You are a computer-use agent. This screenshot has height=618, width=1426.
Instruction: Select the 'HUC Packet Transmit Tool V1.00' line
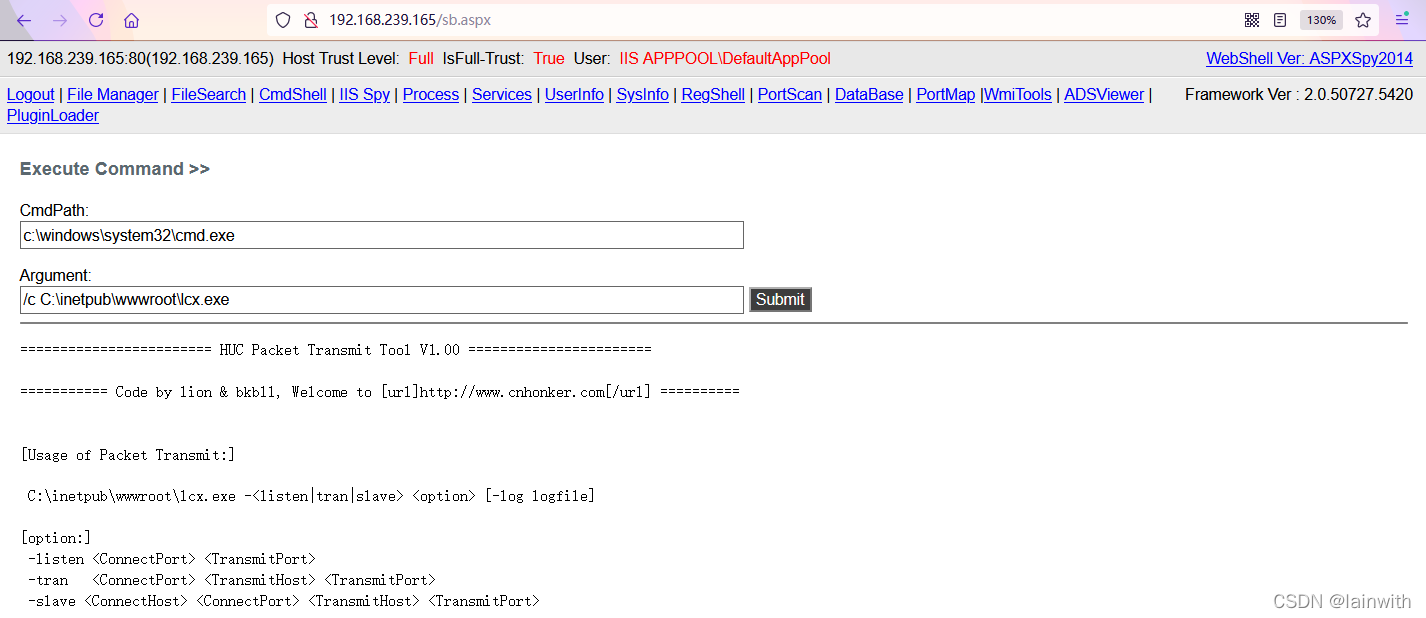pyautogui.click(x=336, y=350)
